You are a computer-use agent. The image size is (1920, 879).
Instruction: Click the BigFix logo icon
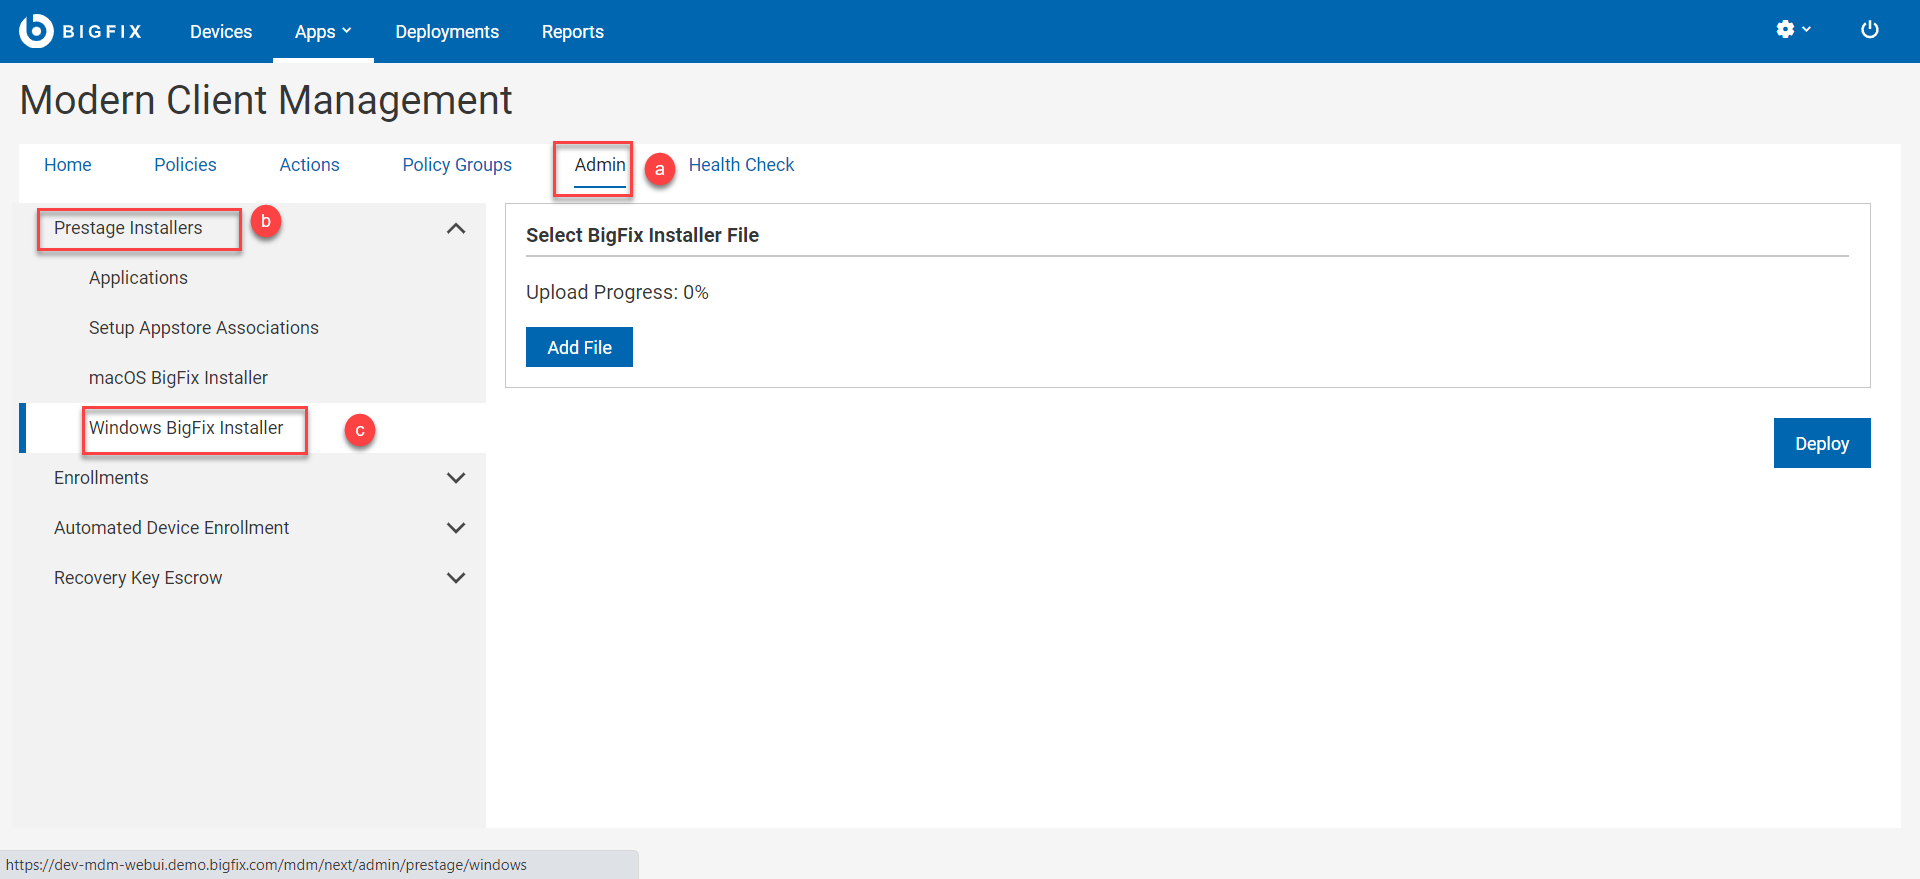pyautogui.click(x=36, y=31)
